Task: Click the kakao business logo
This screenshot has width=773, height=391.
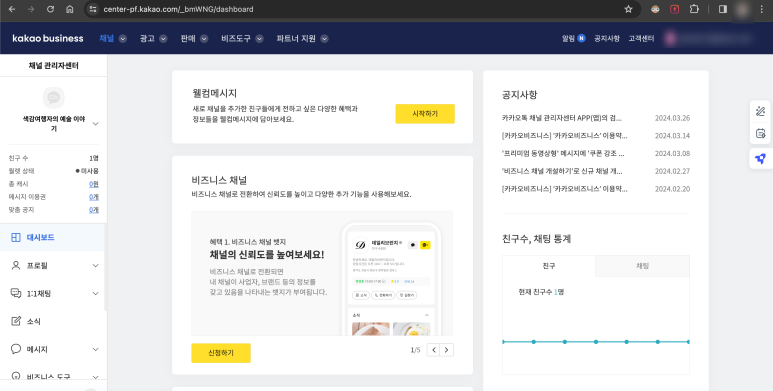Action: 48,38
